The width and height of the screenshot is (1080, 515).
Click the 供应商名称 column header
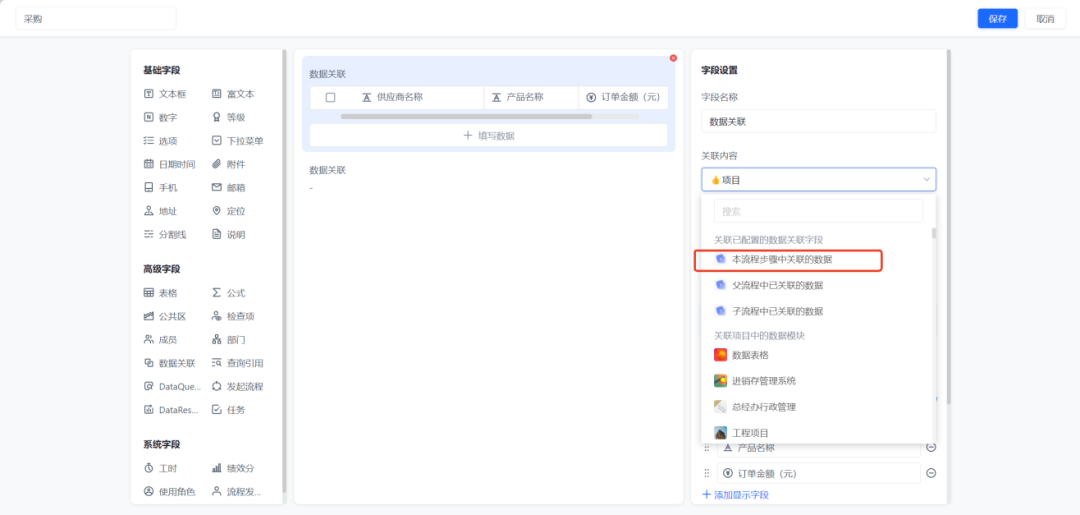click(x=393, y=98)
